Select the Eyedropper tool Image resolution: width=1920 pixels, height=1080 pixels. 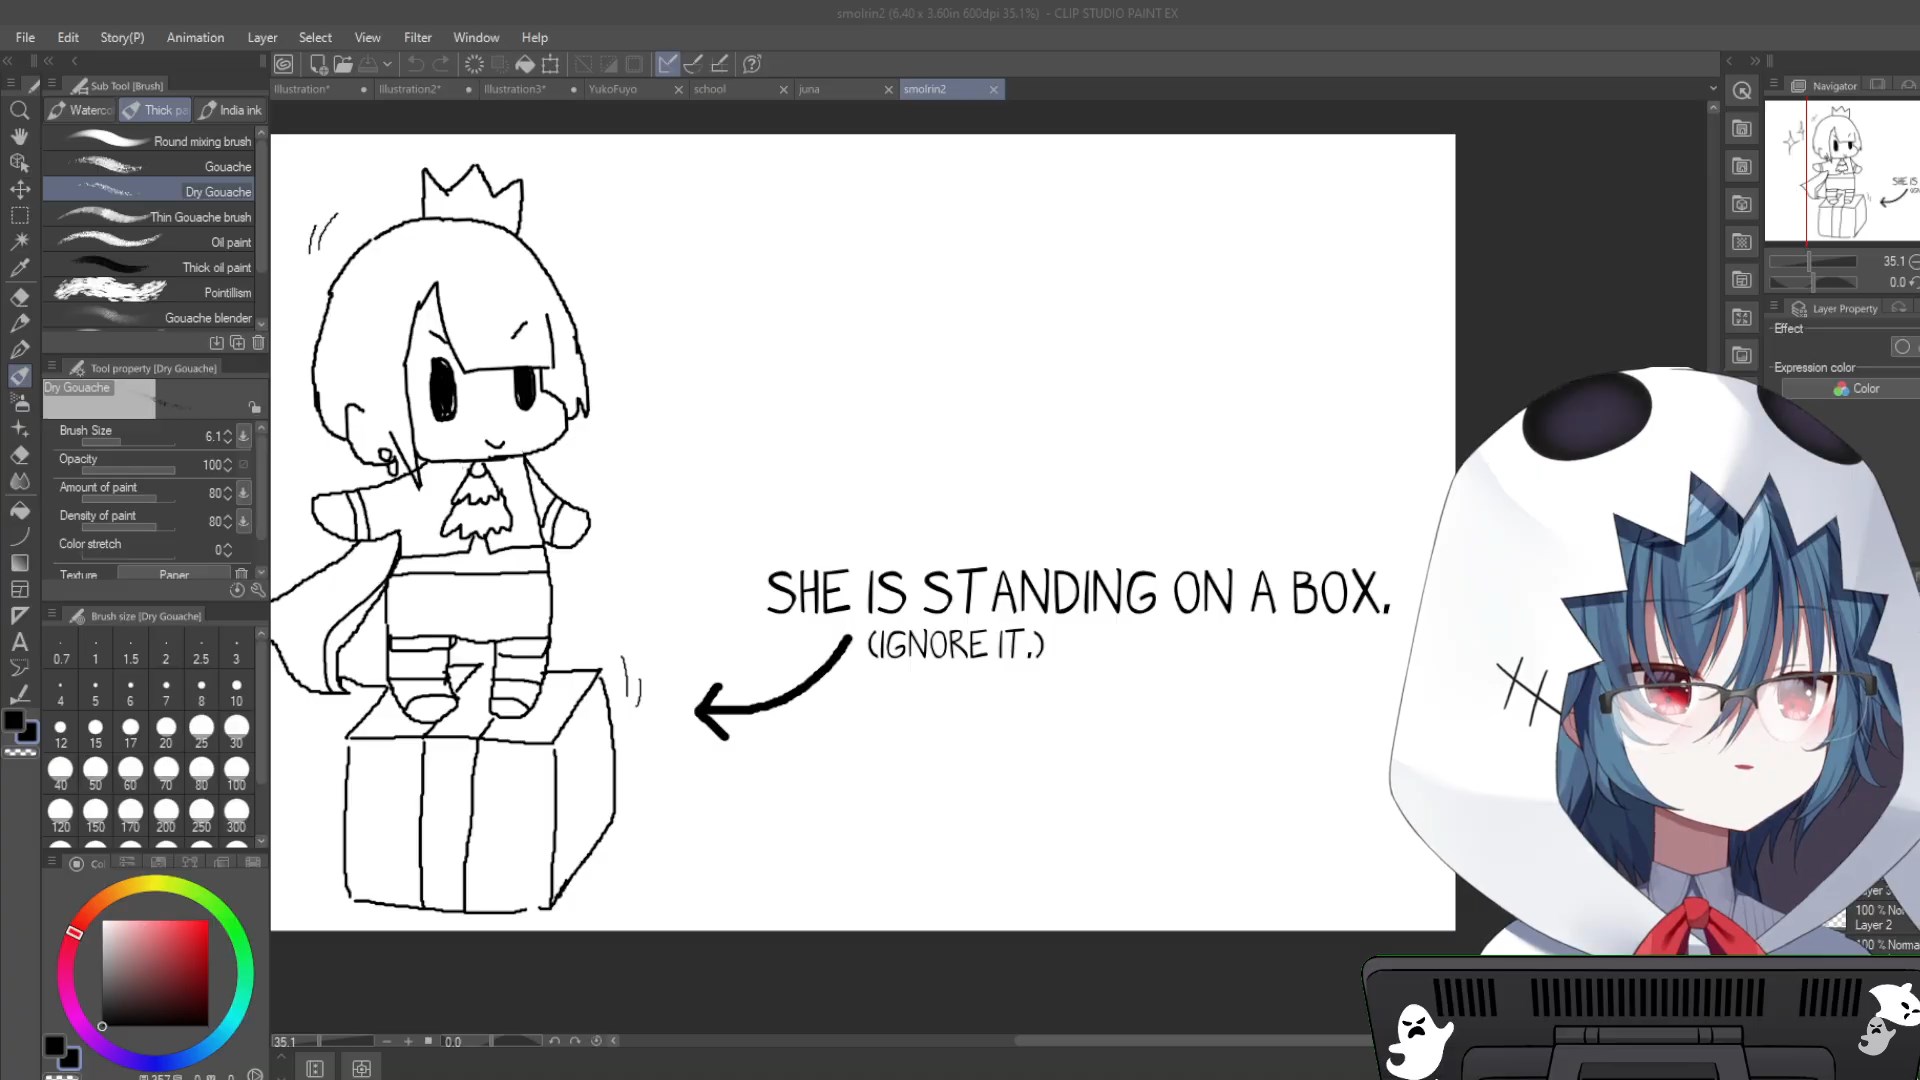[19, 268]
